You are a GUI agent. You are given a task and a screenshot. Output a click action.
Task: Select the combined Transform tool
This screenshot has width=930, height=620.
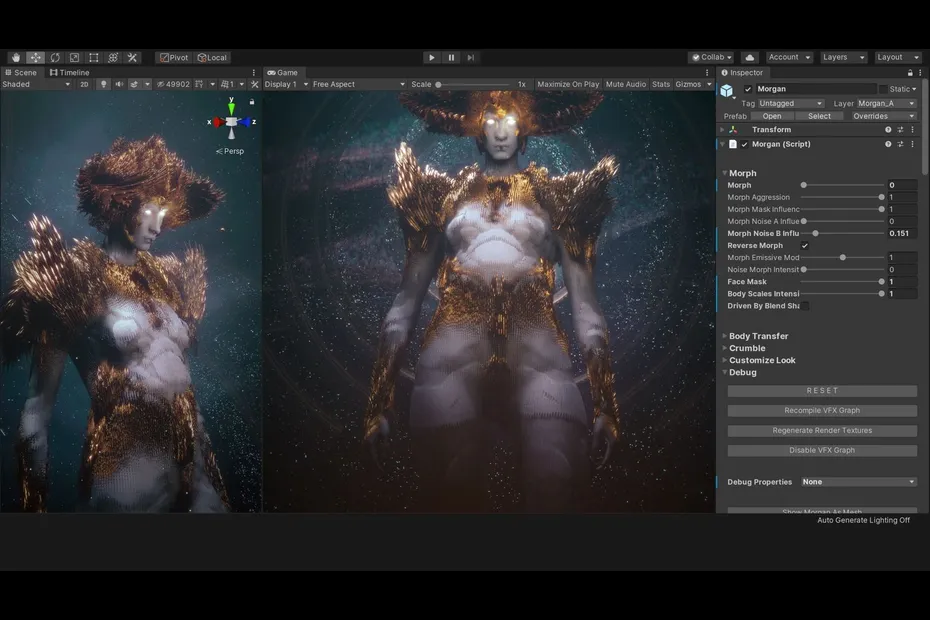(x=113, y=58)
